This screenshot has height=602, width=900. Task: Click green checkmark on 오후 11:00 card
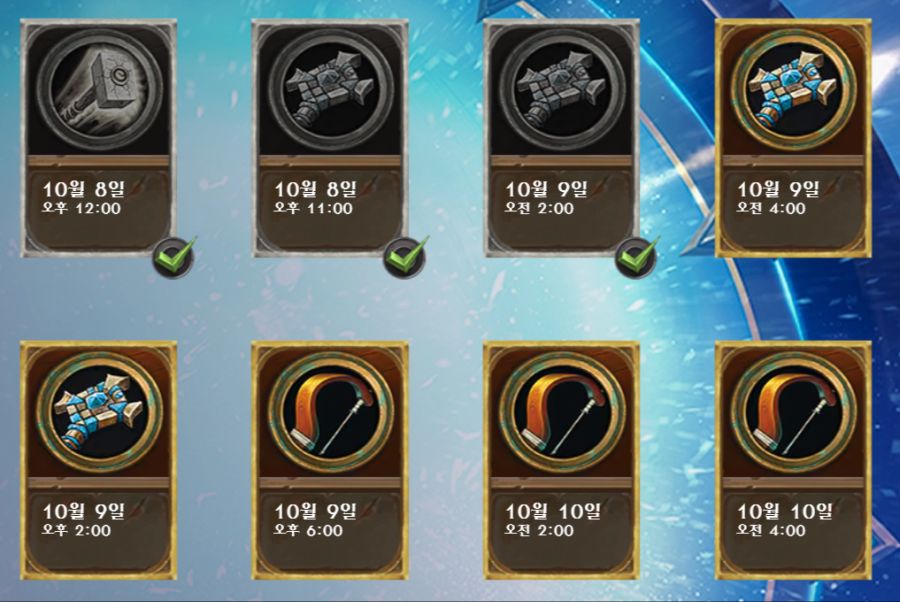(406, 258)
